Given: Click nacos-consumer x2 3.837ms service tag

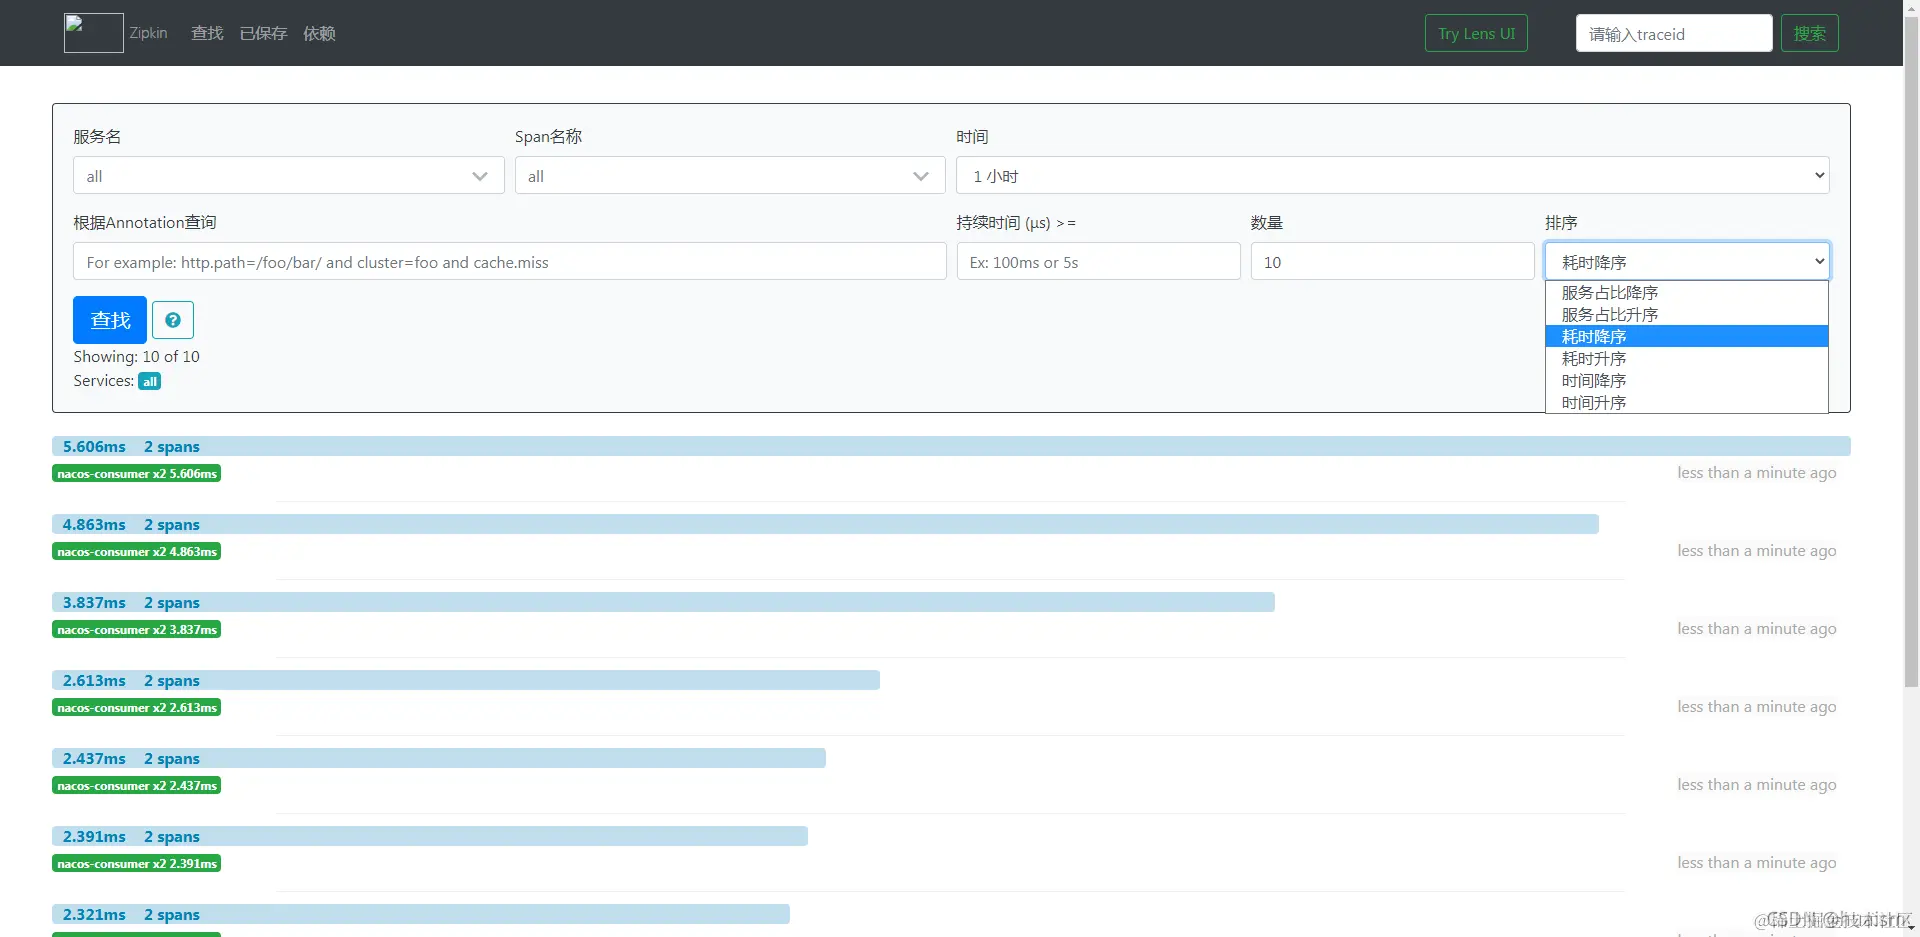Looking at the screenshot, I should (137, 629).
